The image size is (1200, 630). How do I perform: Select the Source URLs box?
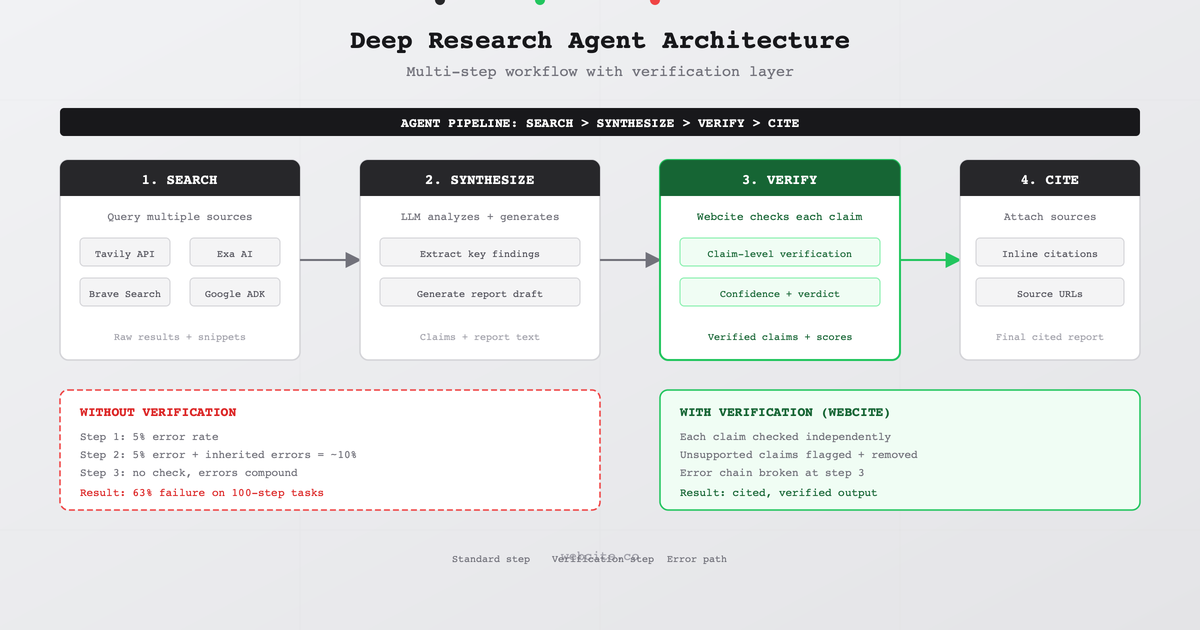pyautogui.click(x=1050, y=292)
